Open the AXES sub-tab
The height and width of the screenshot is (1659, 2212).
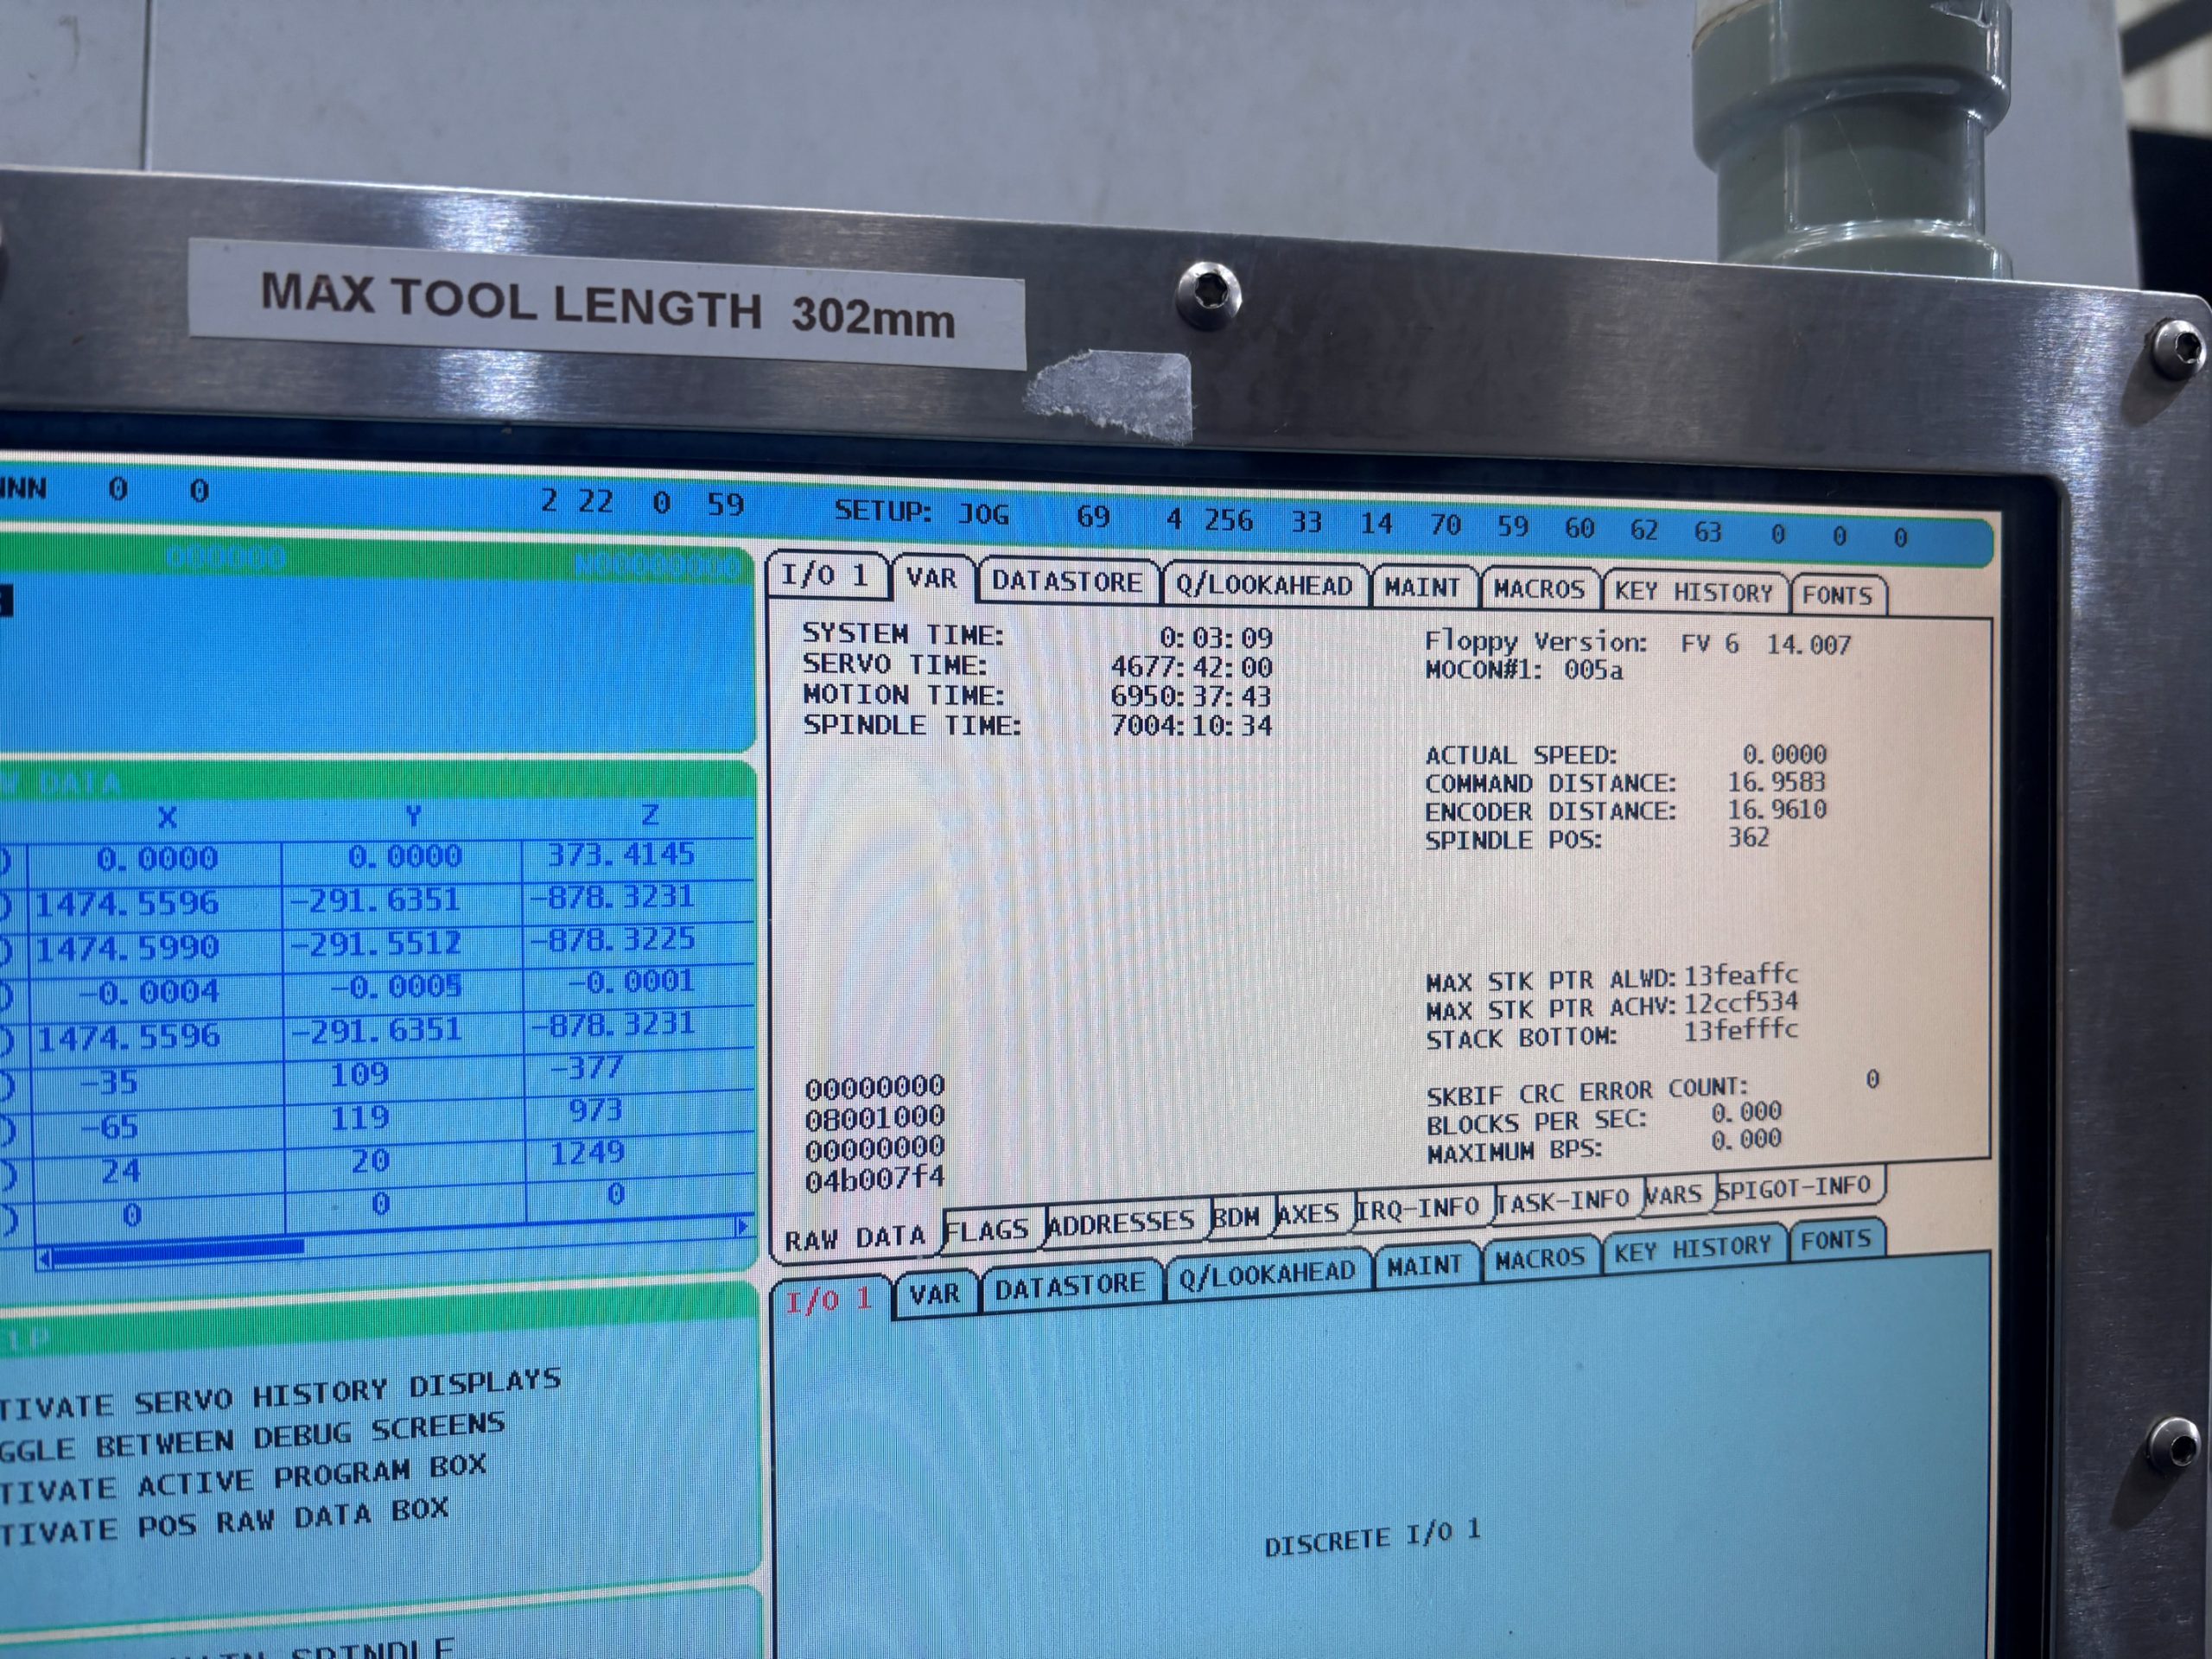point(1308,1213)
